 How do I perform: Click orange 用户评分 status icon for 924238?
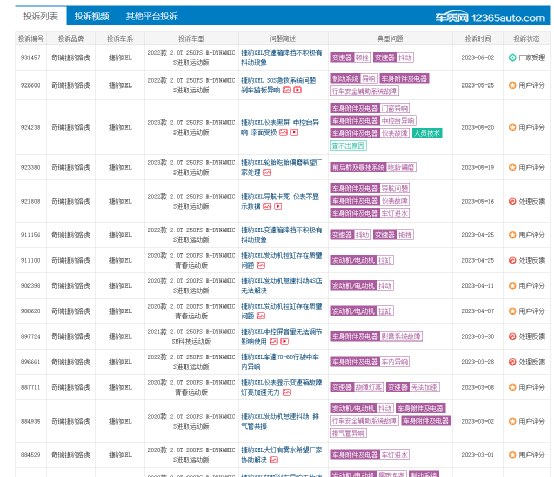click(x=512, y=127)
